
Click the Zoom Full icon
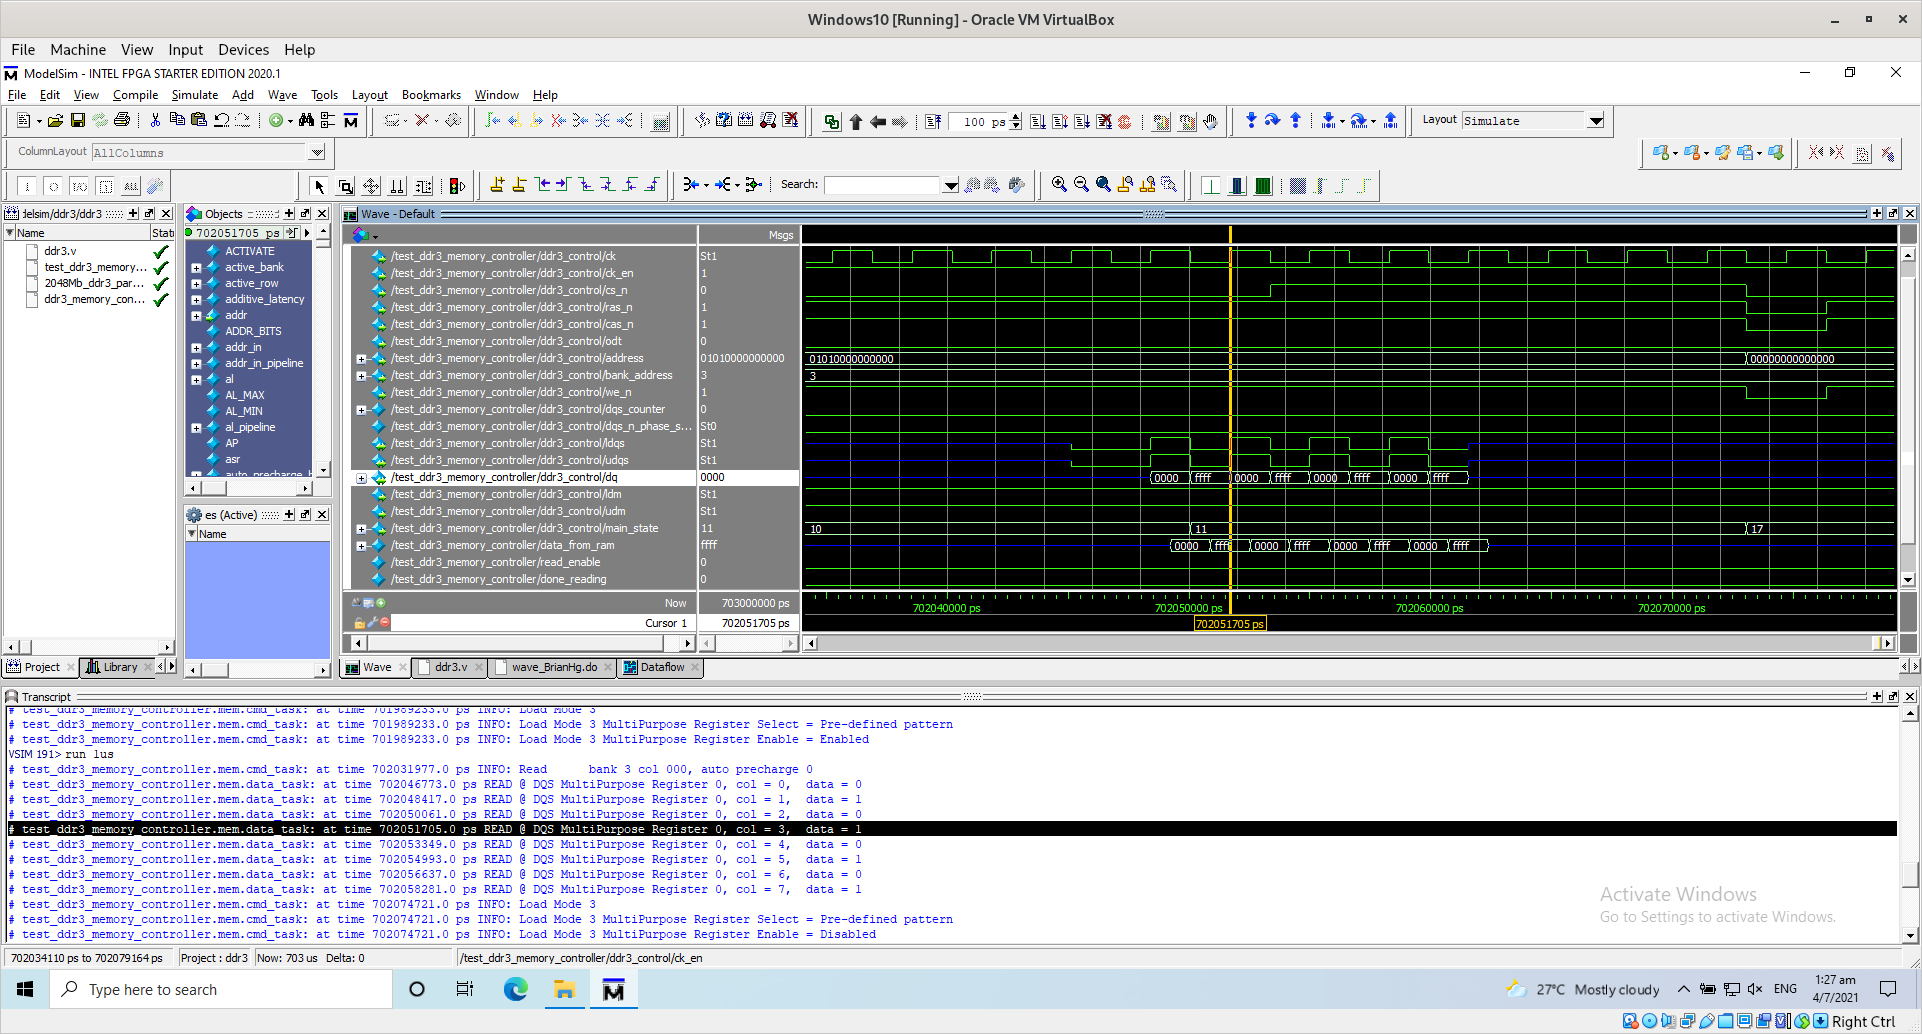tap(1103, 185)
